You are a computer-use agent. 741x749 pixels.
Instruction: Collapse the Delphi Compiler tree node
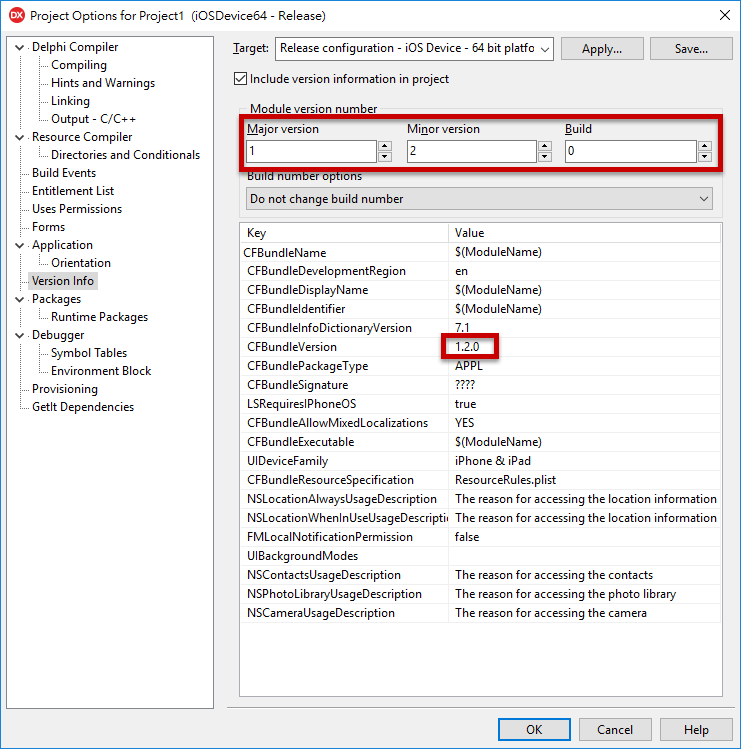[20, 47]
